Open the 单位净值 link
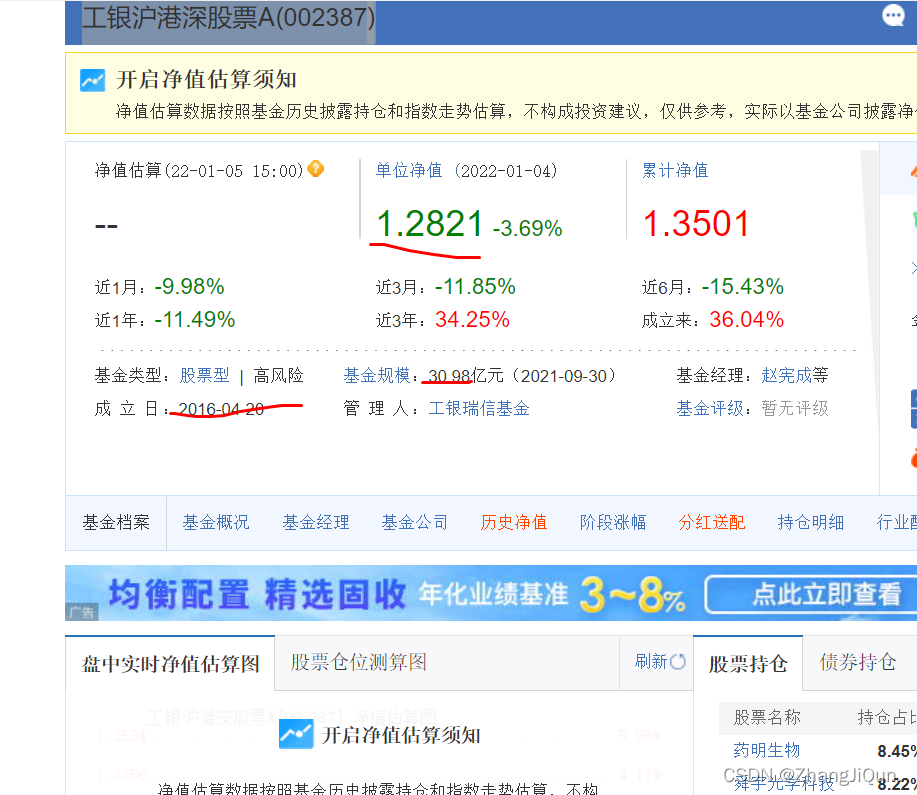Image resolution: width=917 pixels, height=795 pixels. (409, 170)
